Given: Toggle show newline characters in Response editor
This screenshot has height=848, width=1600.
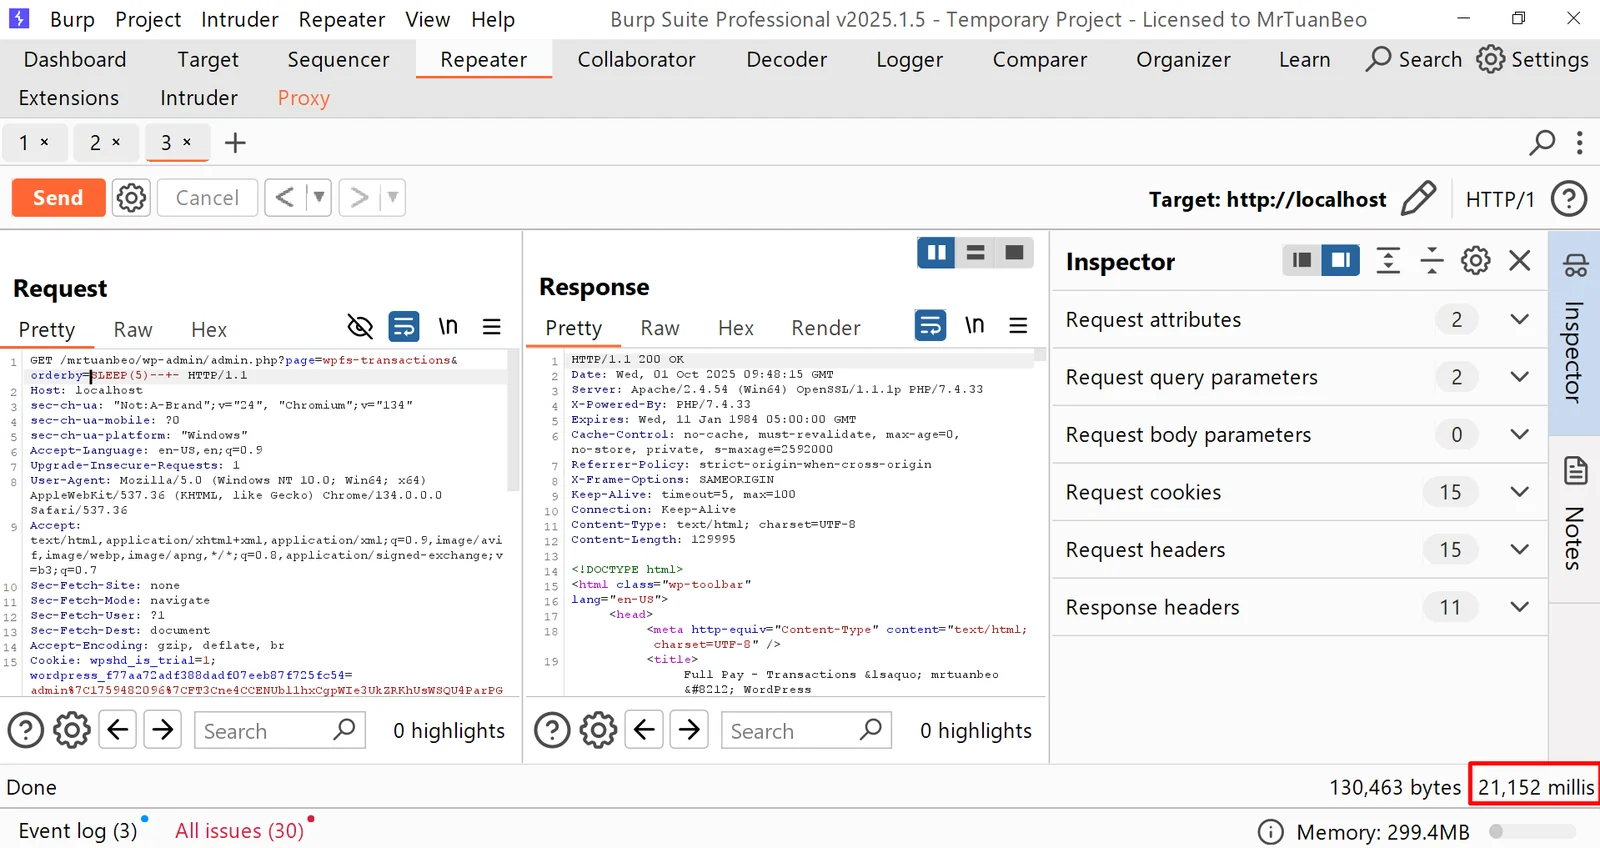Looking at the screenshot, I should point(974,325).
